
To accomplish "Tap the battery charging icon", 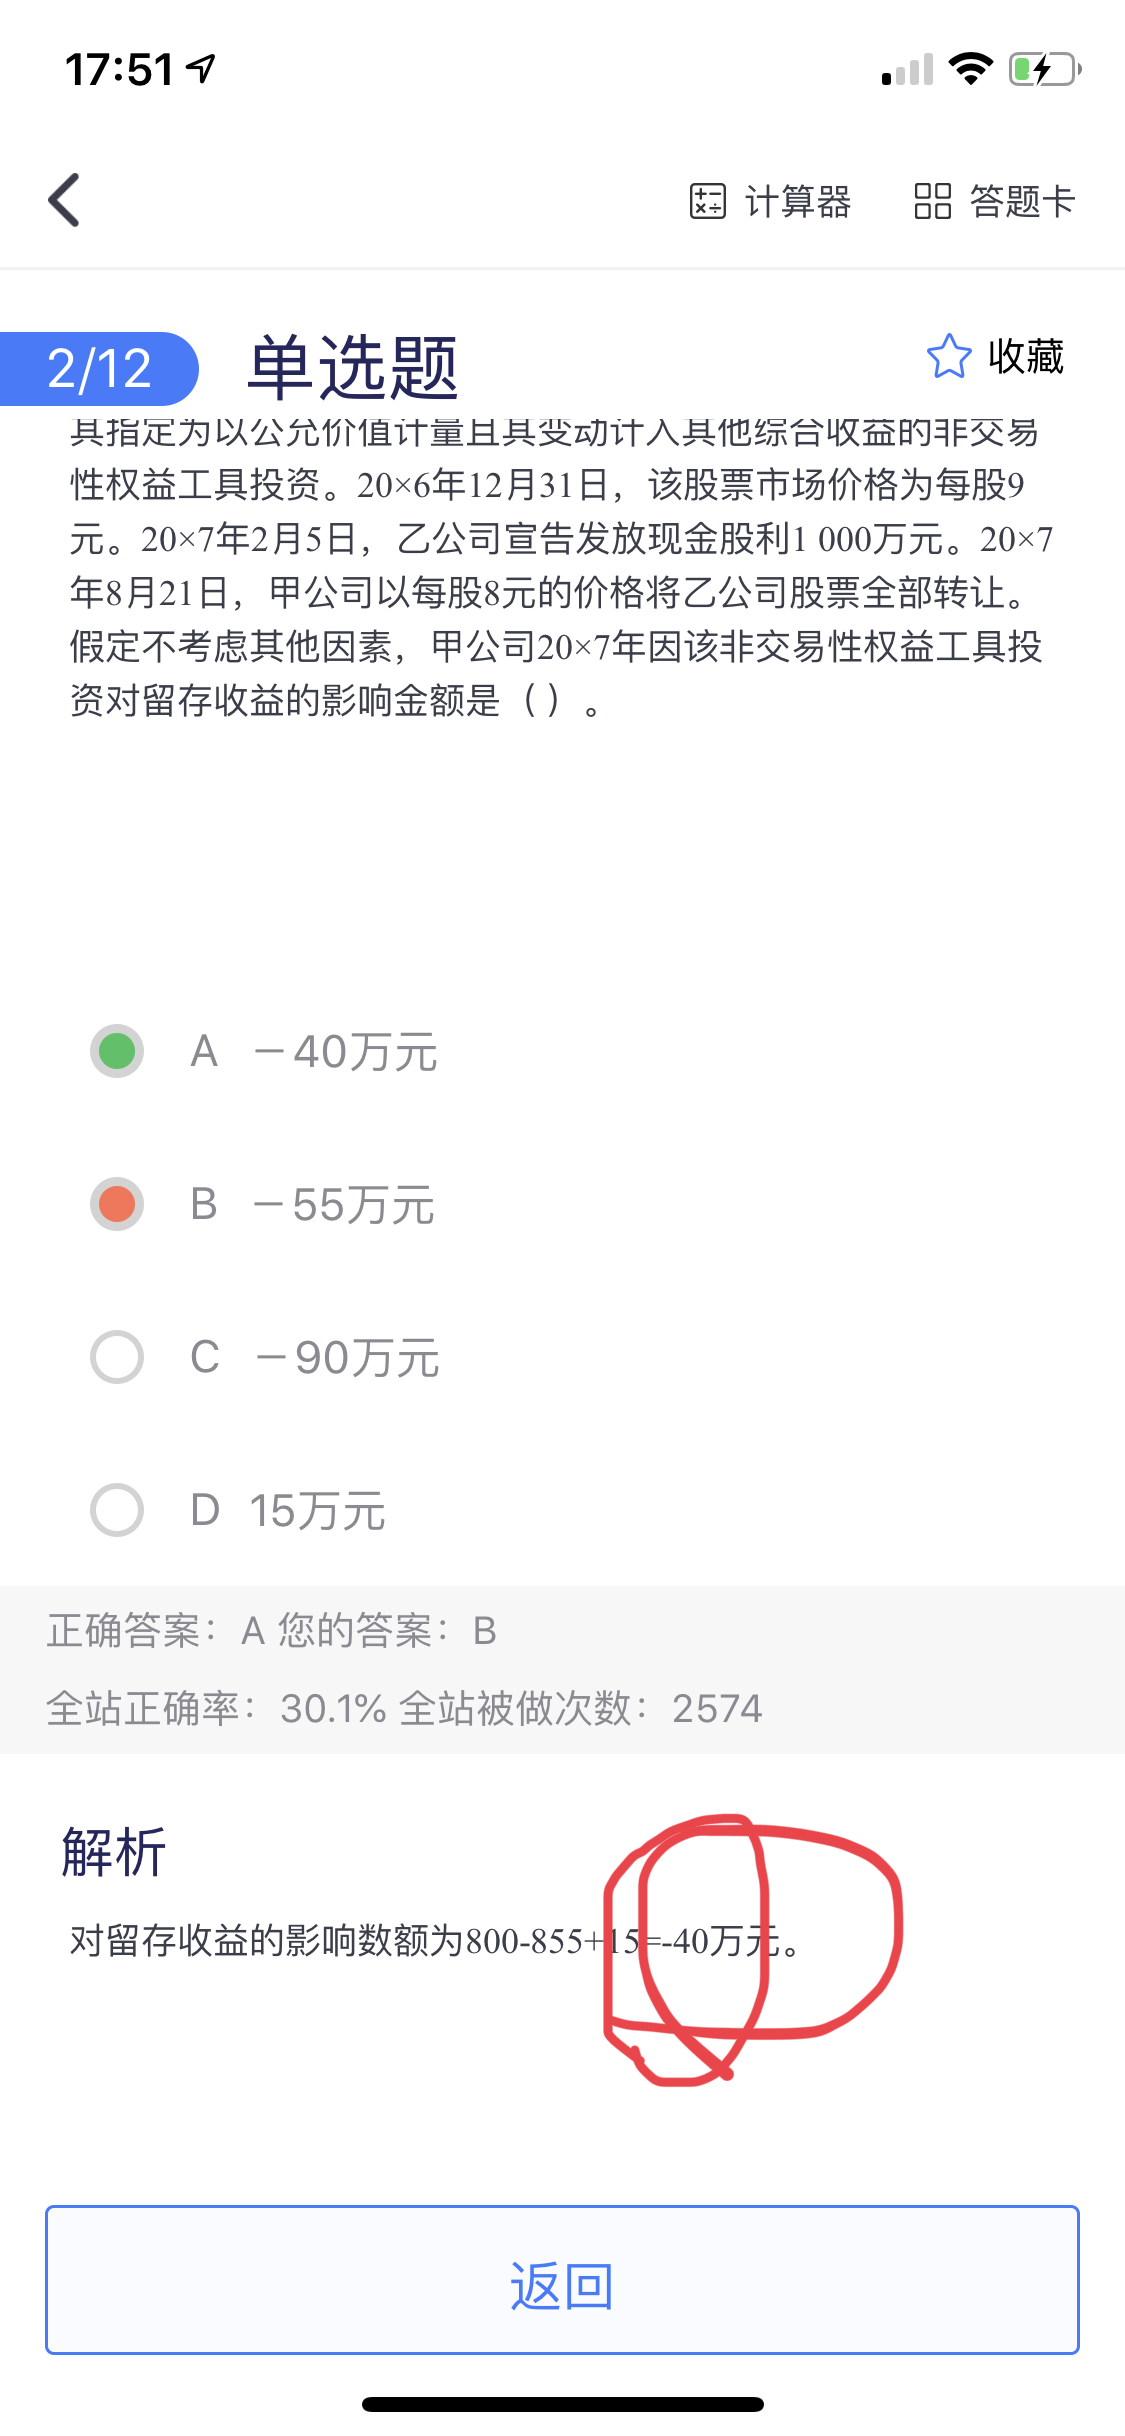I will point(1044,69).
